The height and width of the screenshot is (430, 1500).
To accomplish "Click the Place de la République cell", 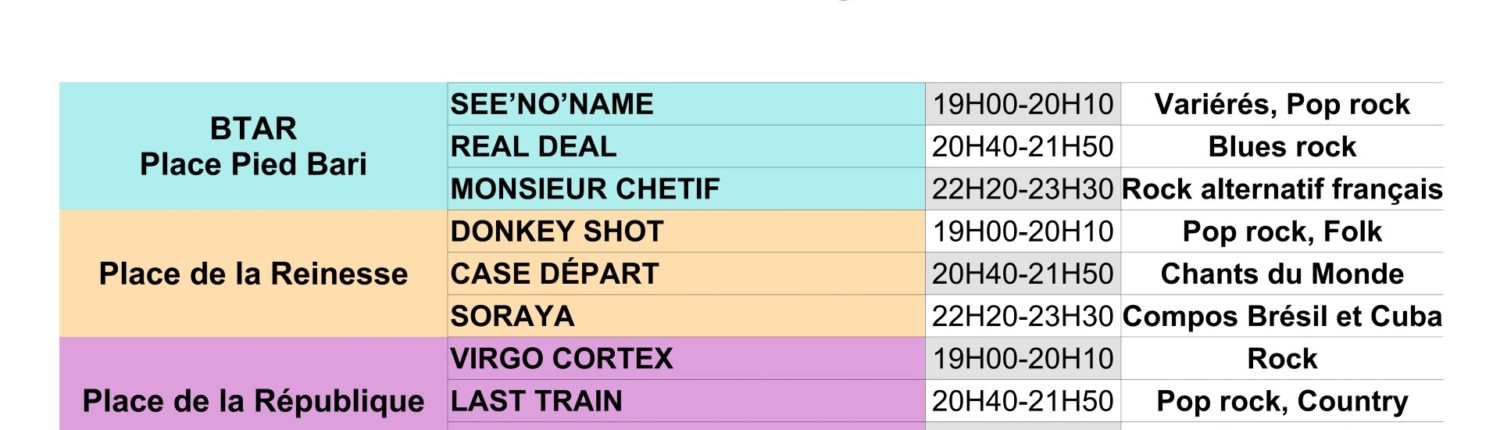I will click(253, 401).
